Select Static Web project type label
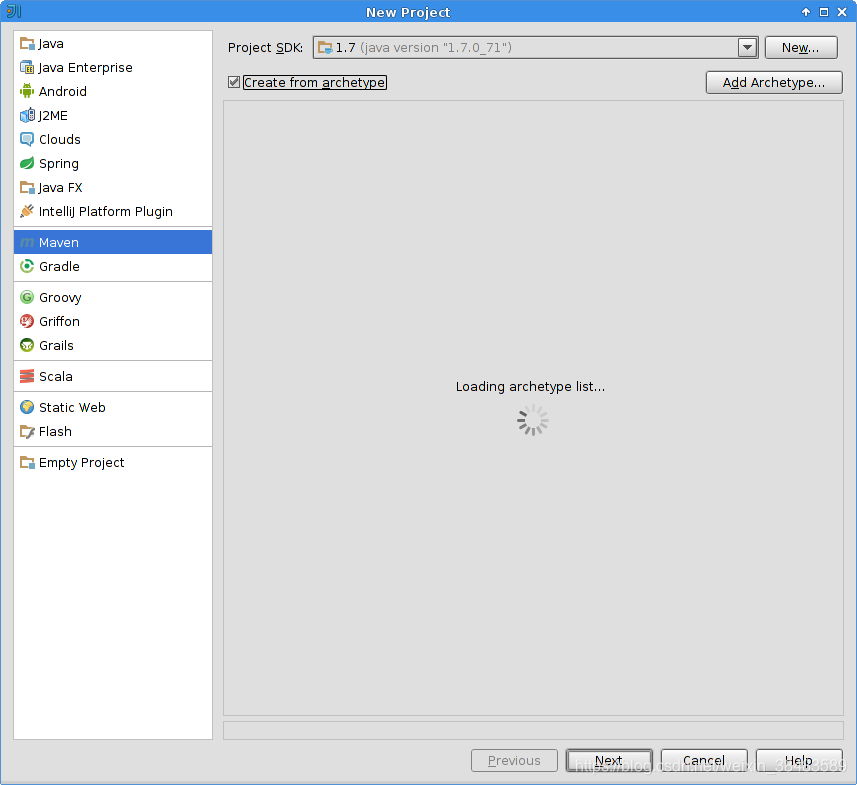This screenshot has width=857, height=785. [72, 407]
